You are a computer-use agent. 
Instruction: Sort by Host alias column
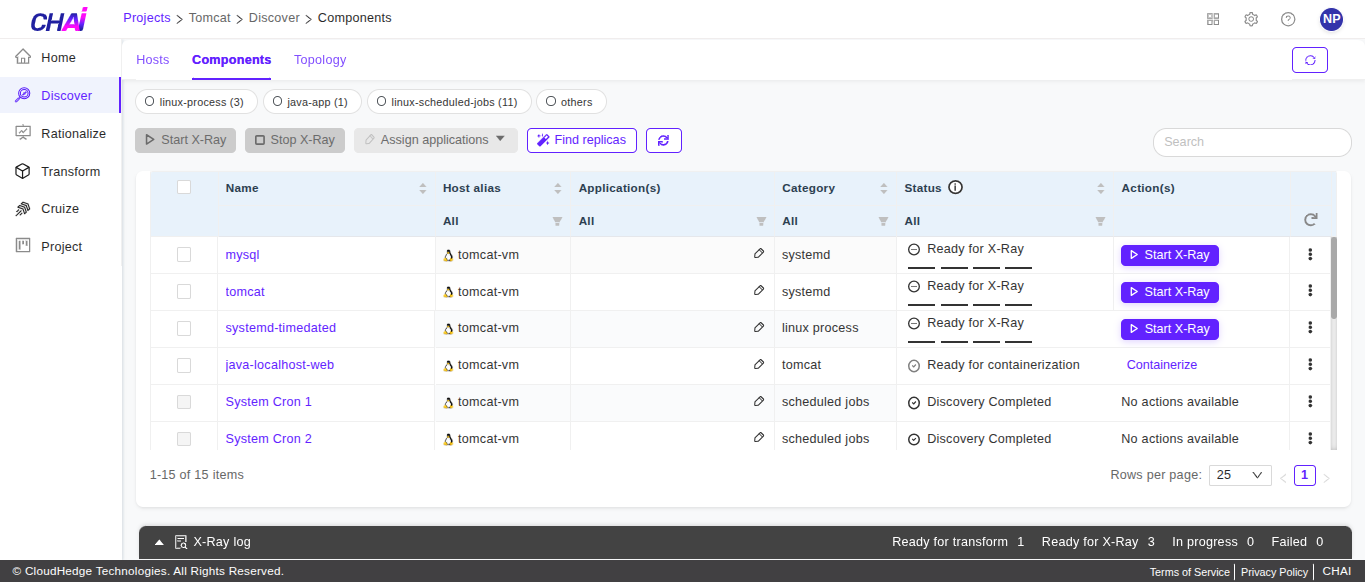coord(557,188)
